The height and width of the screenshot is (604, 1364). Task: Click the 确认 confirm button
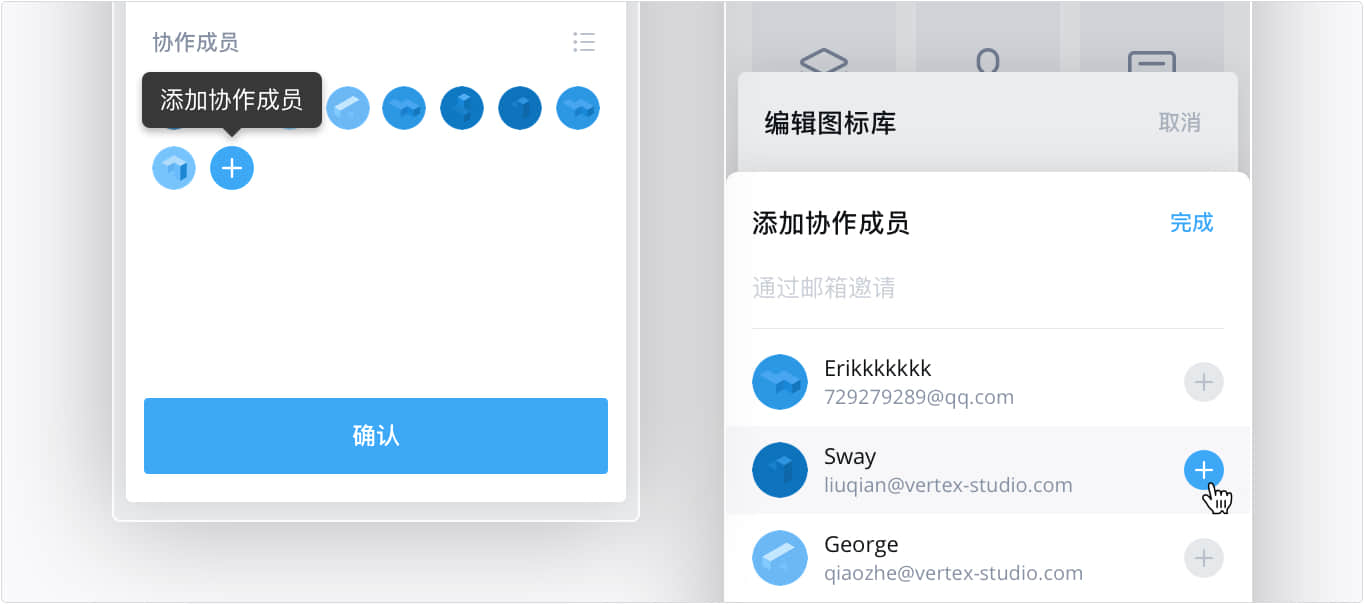coord(376,436)
